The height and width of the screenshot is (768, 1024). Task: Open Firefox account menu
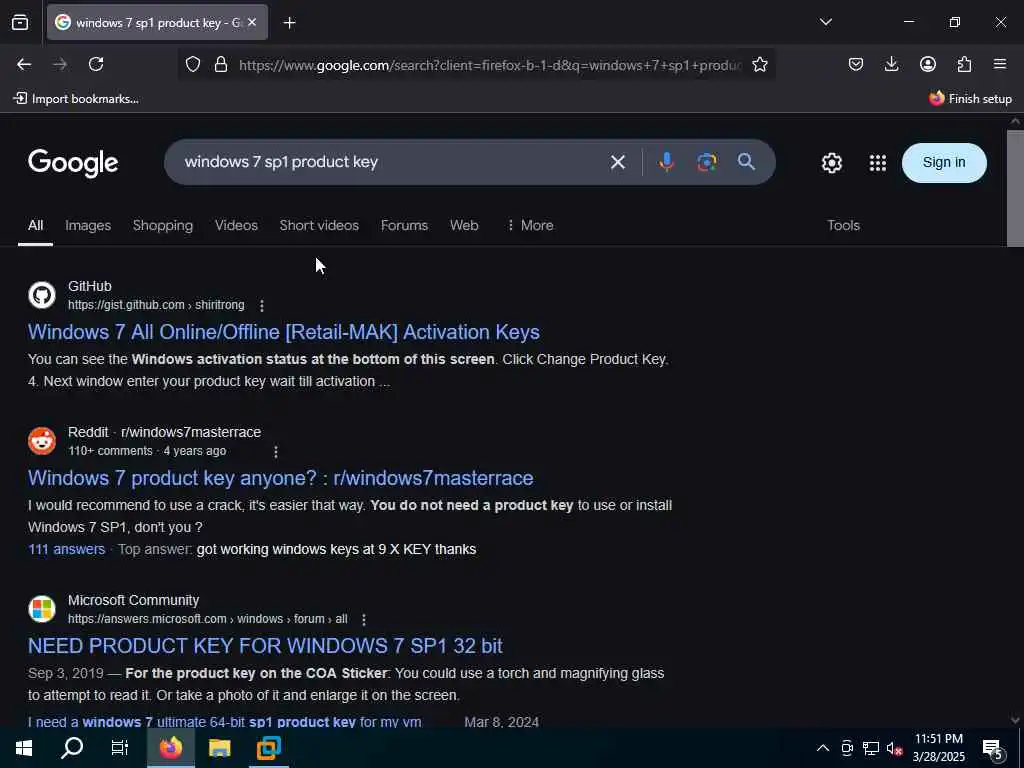click(x=927, y=64)
